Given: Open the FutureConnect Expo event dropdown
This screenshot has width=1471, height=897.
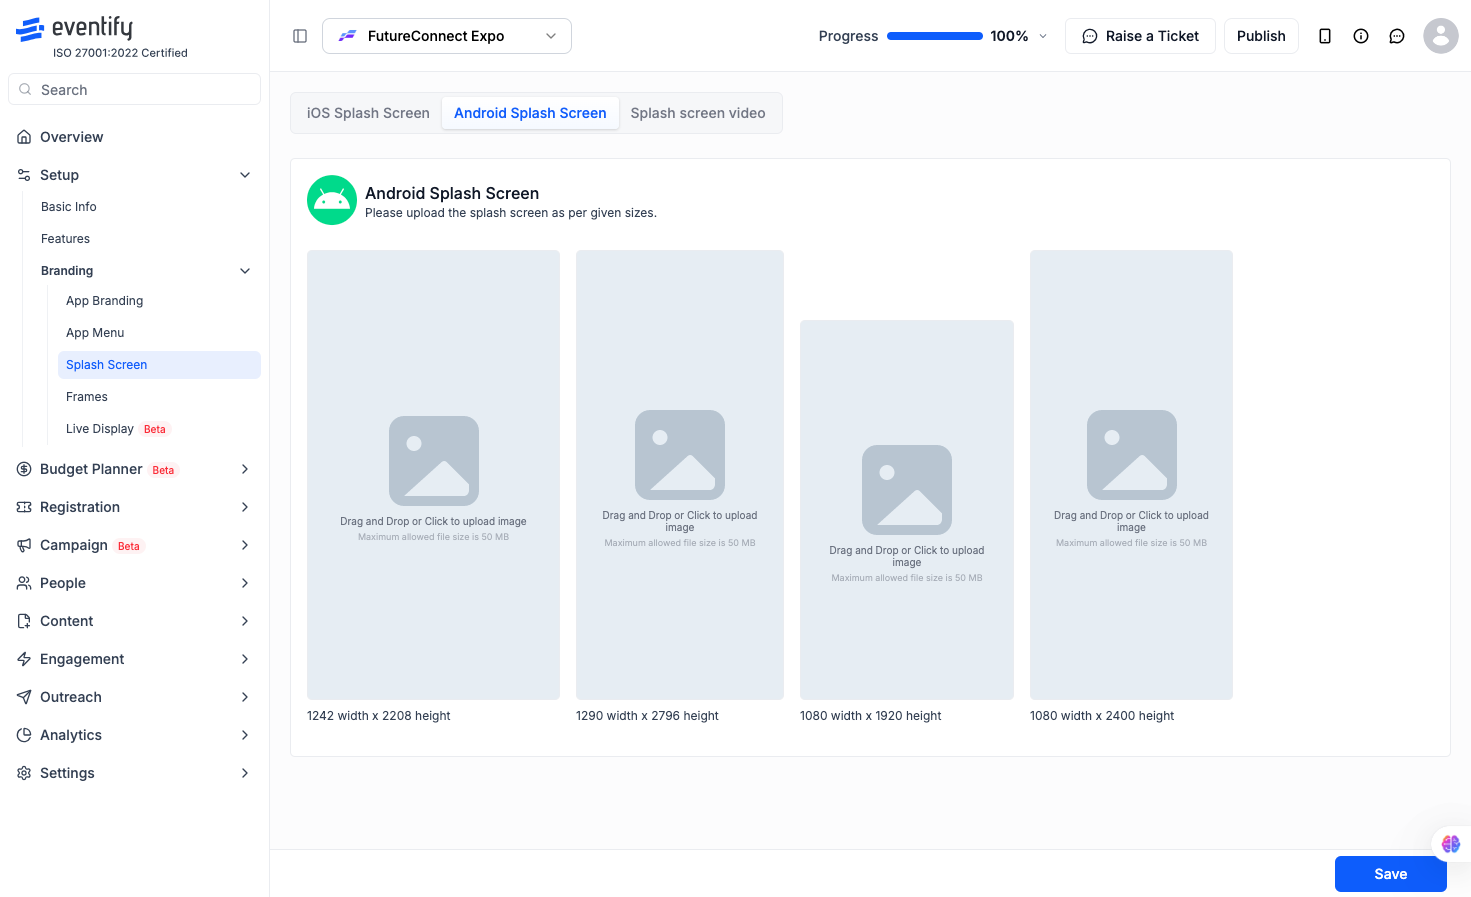Looking at the screenshot, I should tap(447, 36).
